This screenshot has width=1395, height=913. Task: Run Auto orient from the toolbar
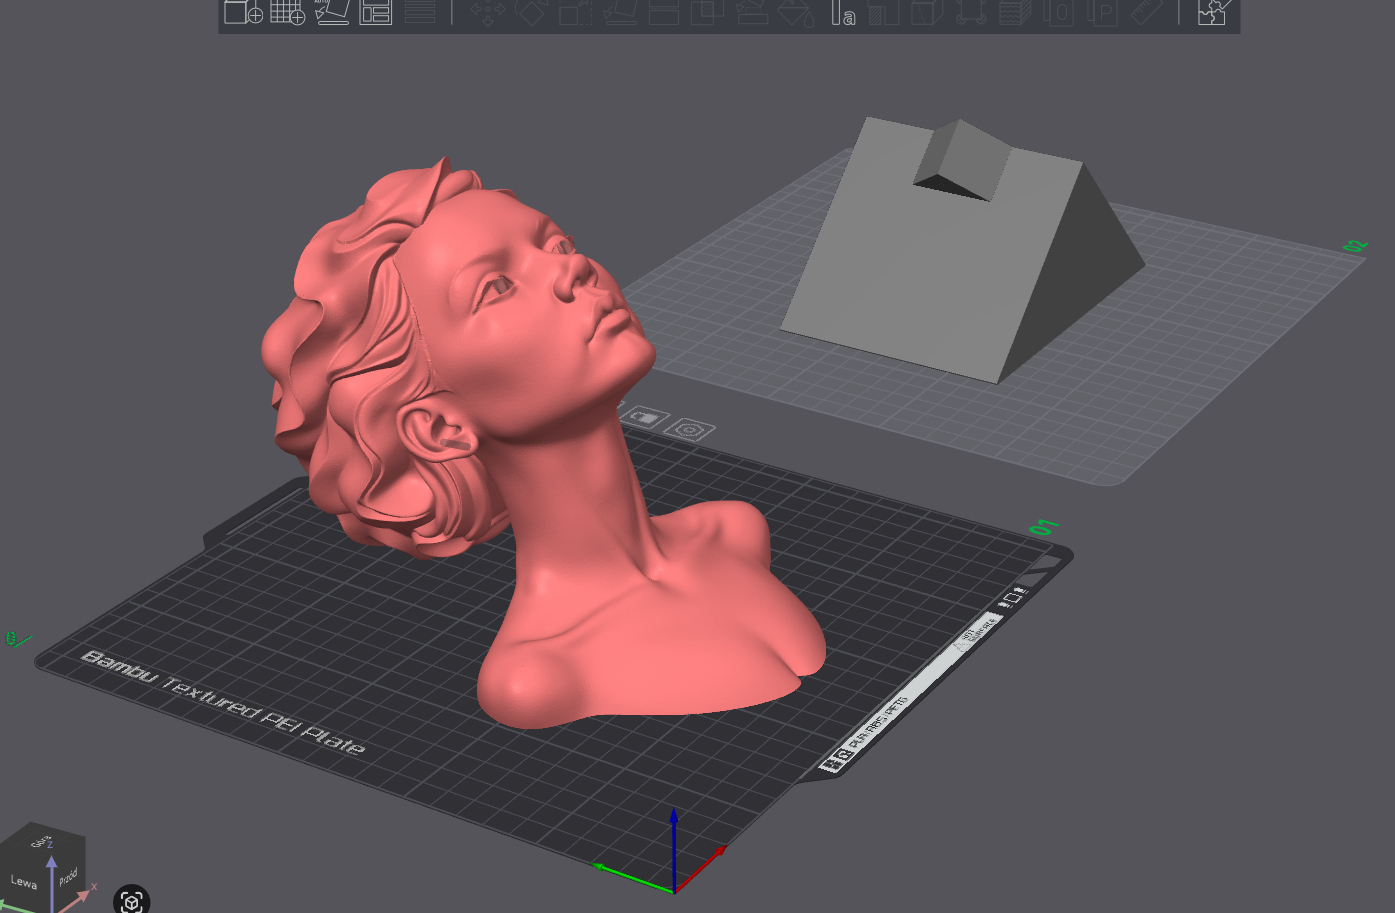pos(333,12)
